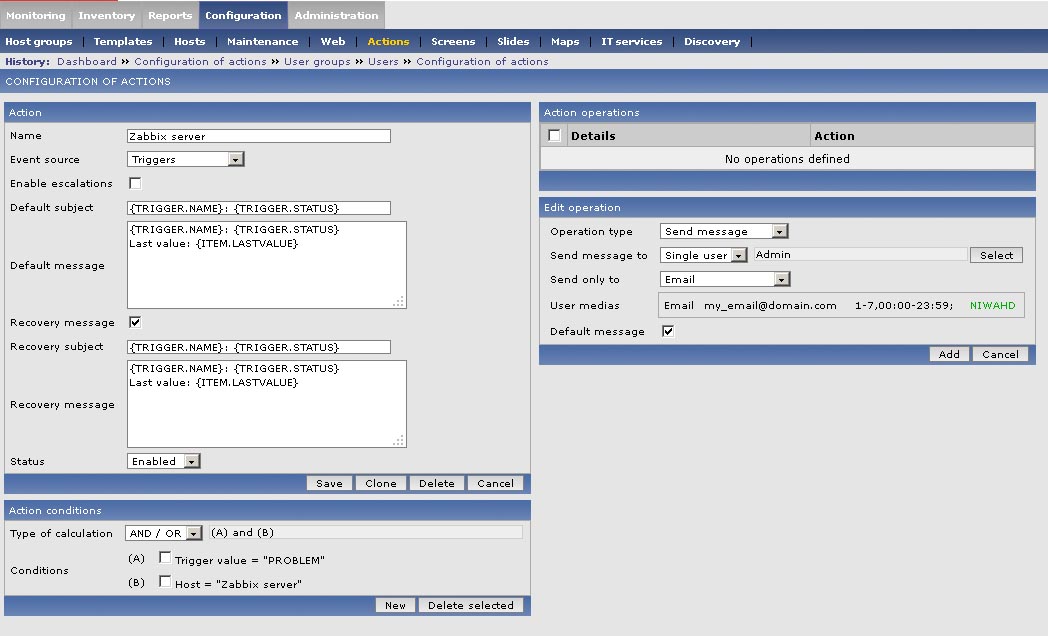Save the action
Screen dimensions: 1048x636
point(330,483)
